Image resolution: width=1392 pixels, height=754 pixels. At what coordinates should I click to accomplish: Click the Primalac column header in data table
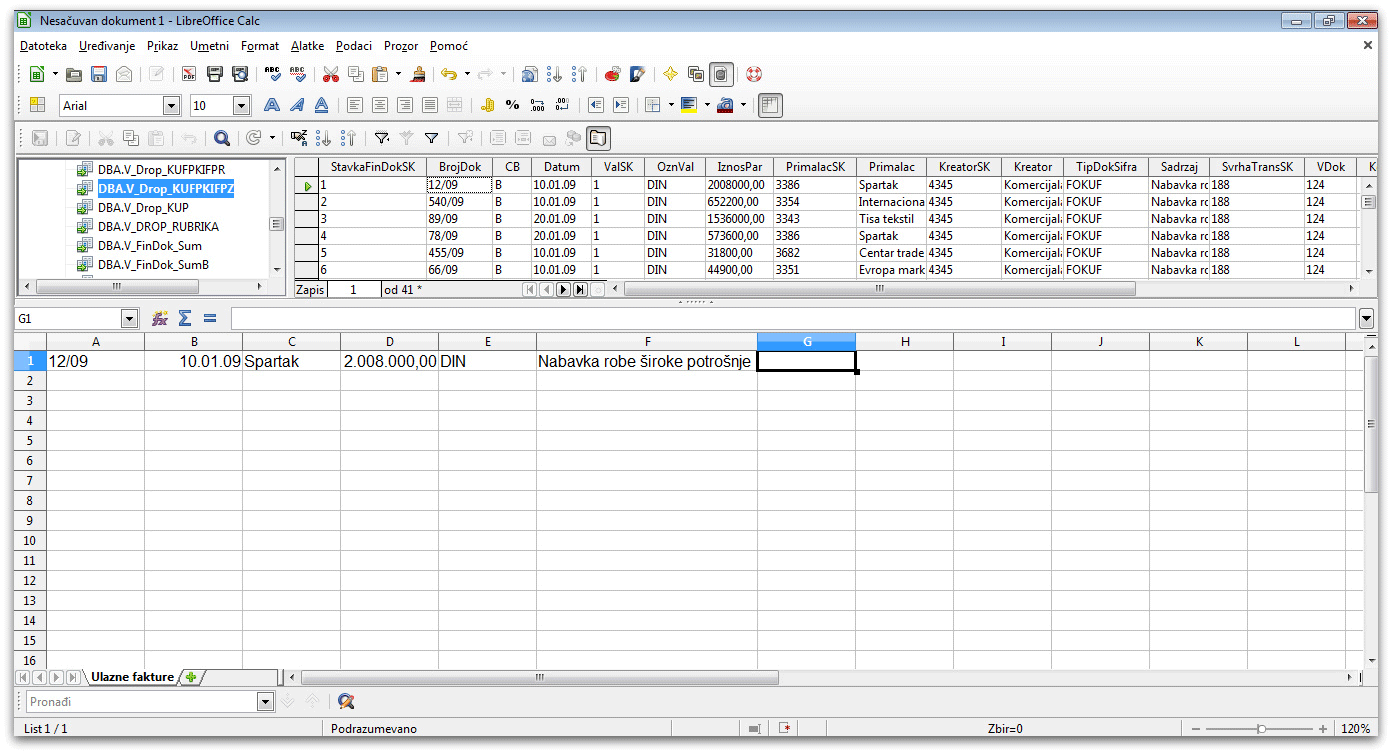pos(891,167)
